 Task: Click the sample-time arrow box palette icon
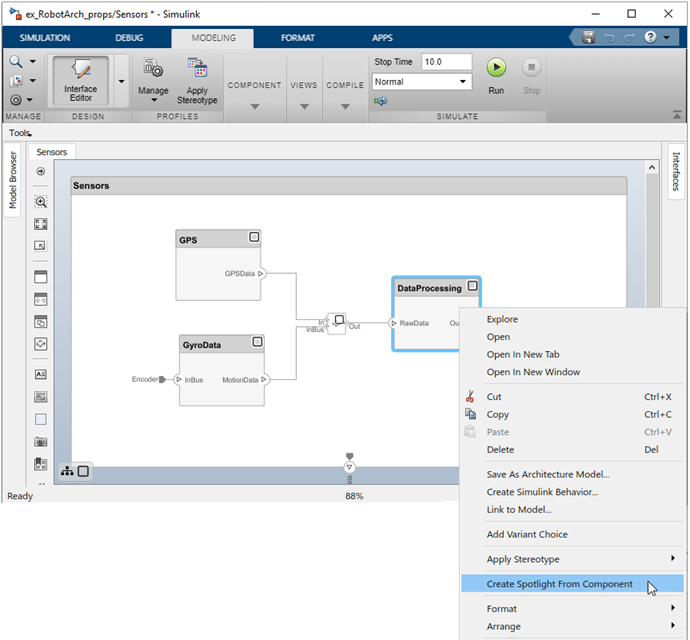[40, 246]
